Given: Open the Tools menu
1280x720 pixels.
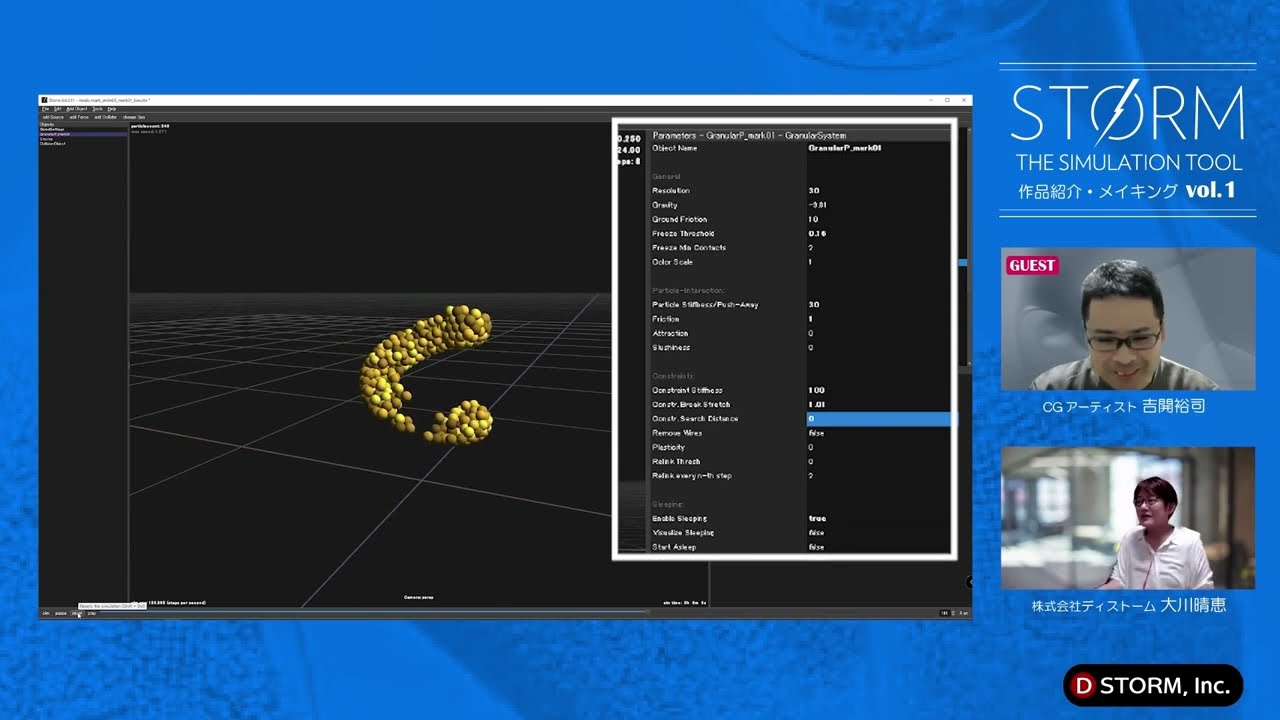Looking at the screenshot, I should (98, 109).
